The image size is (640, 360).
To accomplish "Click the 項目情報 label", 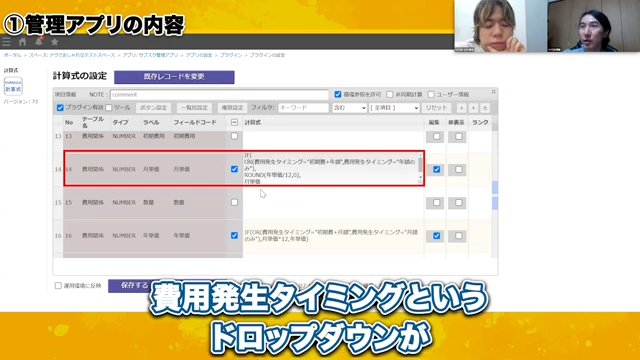I will [65, 94].
